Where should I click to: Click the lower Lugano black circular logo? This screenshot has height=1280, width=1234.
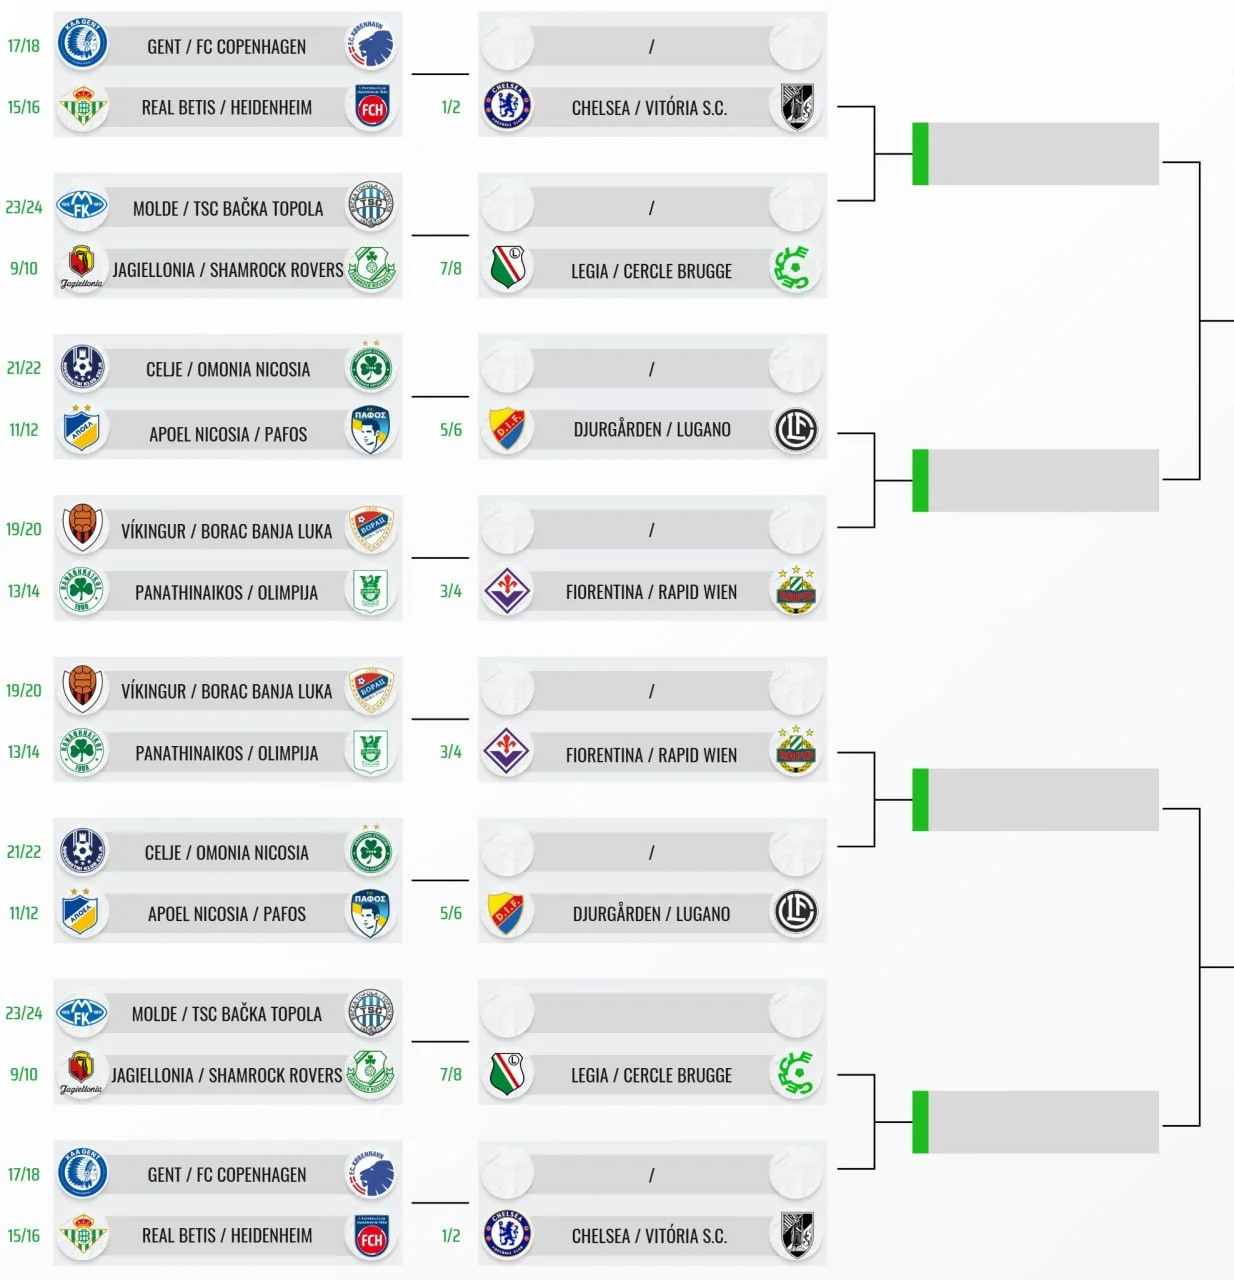click(796, 912)
